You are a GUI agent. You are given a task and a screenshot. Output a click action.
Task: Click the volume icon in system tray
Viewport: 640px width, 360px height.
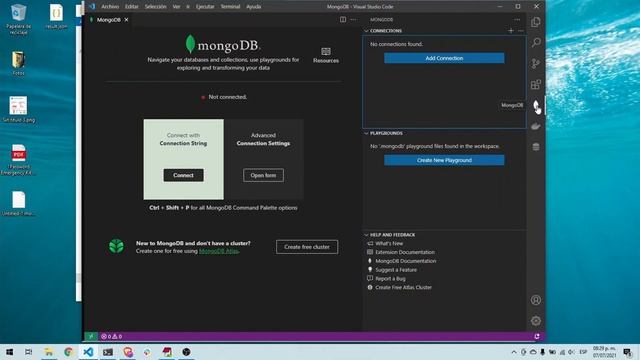(571, 352)
